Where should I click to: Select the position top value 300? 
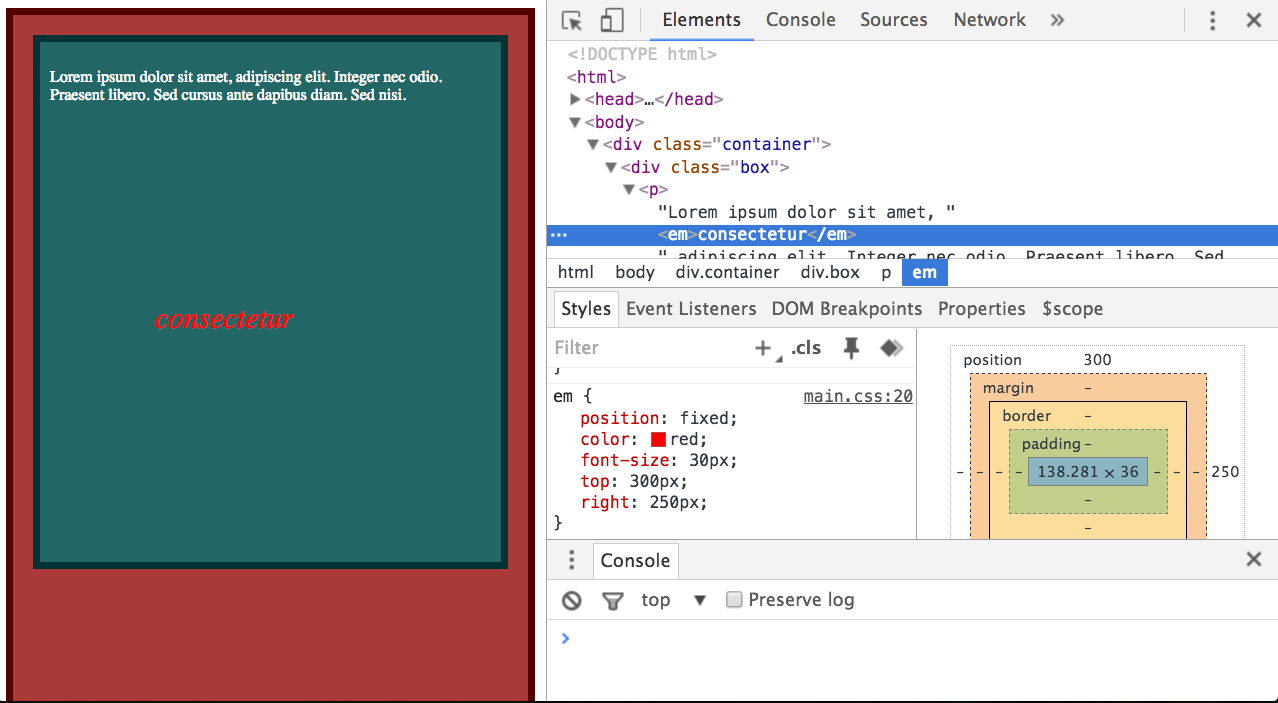(x=1097, y=360)
